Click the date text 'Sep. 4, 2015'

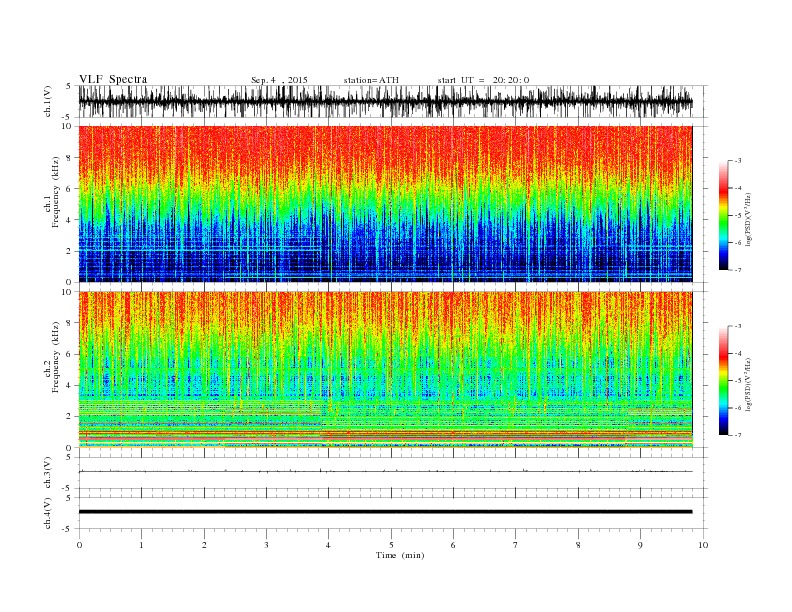click(279, 80)
